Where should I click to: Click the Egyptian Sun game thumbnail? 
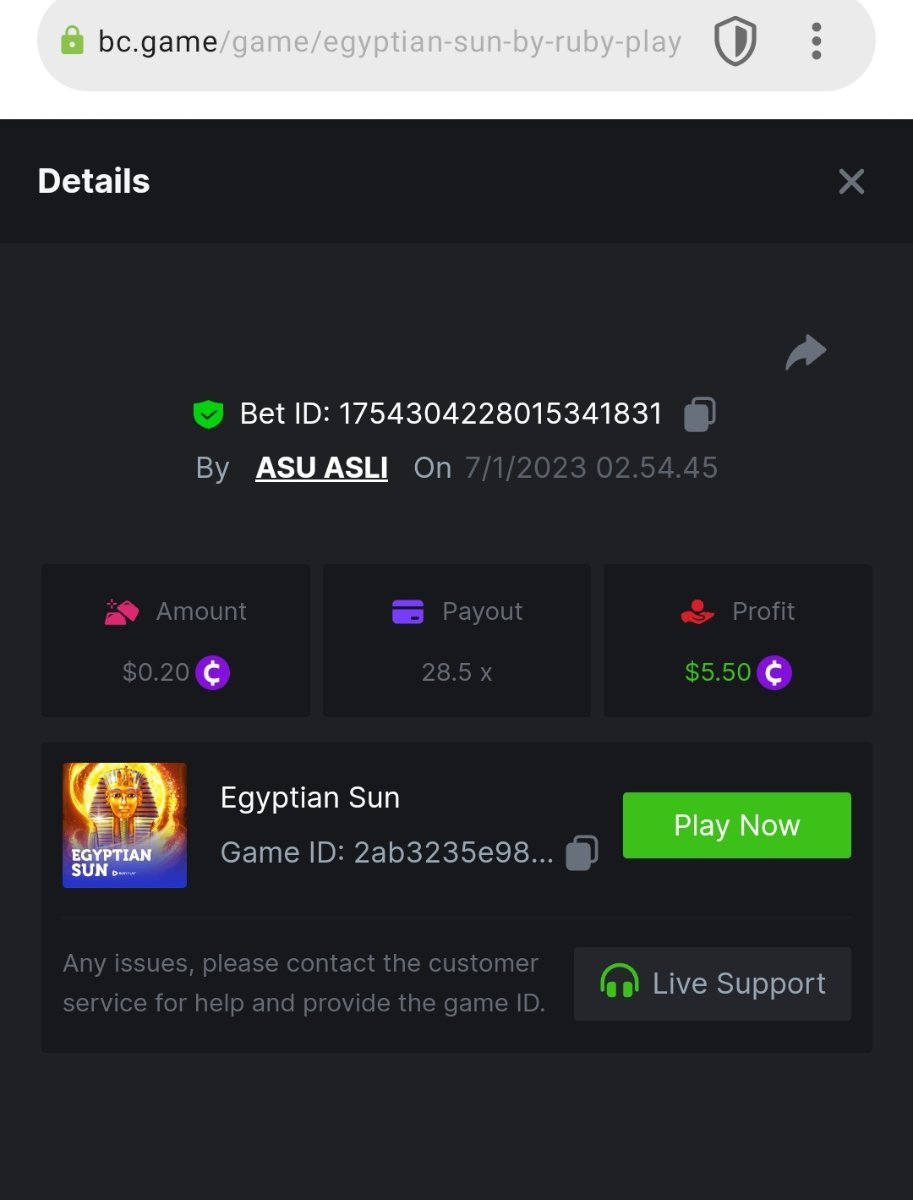tap(125, 825)
